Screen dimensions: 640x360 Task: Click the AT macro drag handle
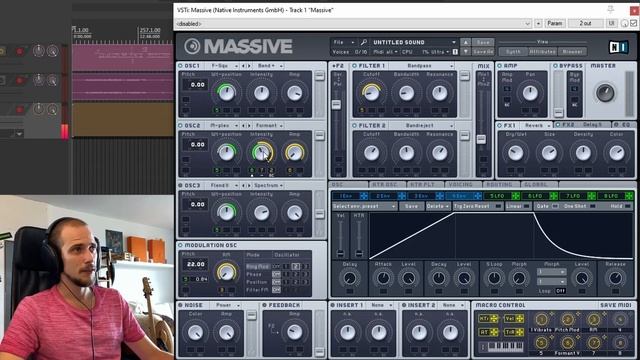494,332
